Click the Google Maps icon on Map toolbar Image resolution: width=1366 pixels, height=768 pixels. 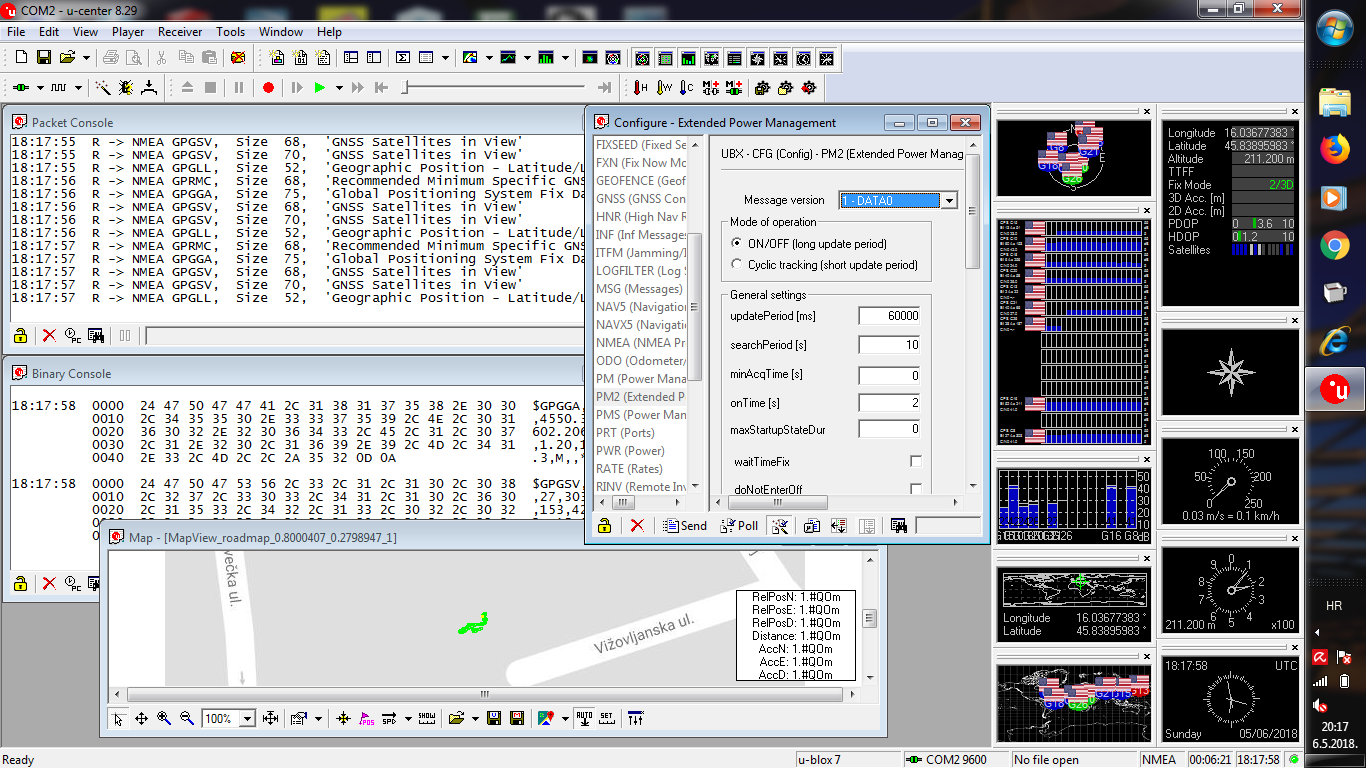pos(546,718)
